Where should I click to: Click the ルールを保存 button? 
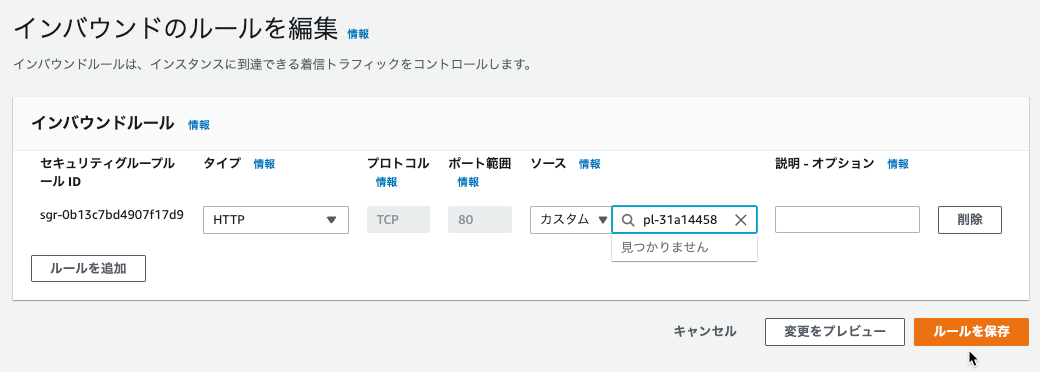click(x=971, y=332)
